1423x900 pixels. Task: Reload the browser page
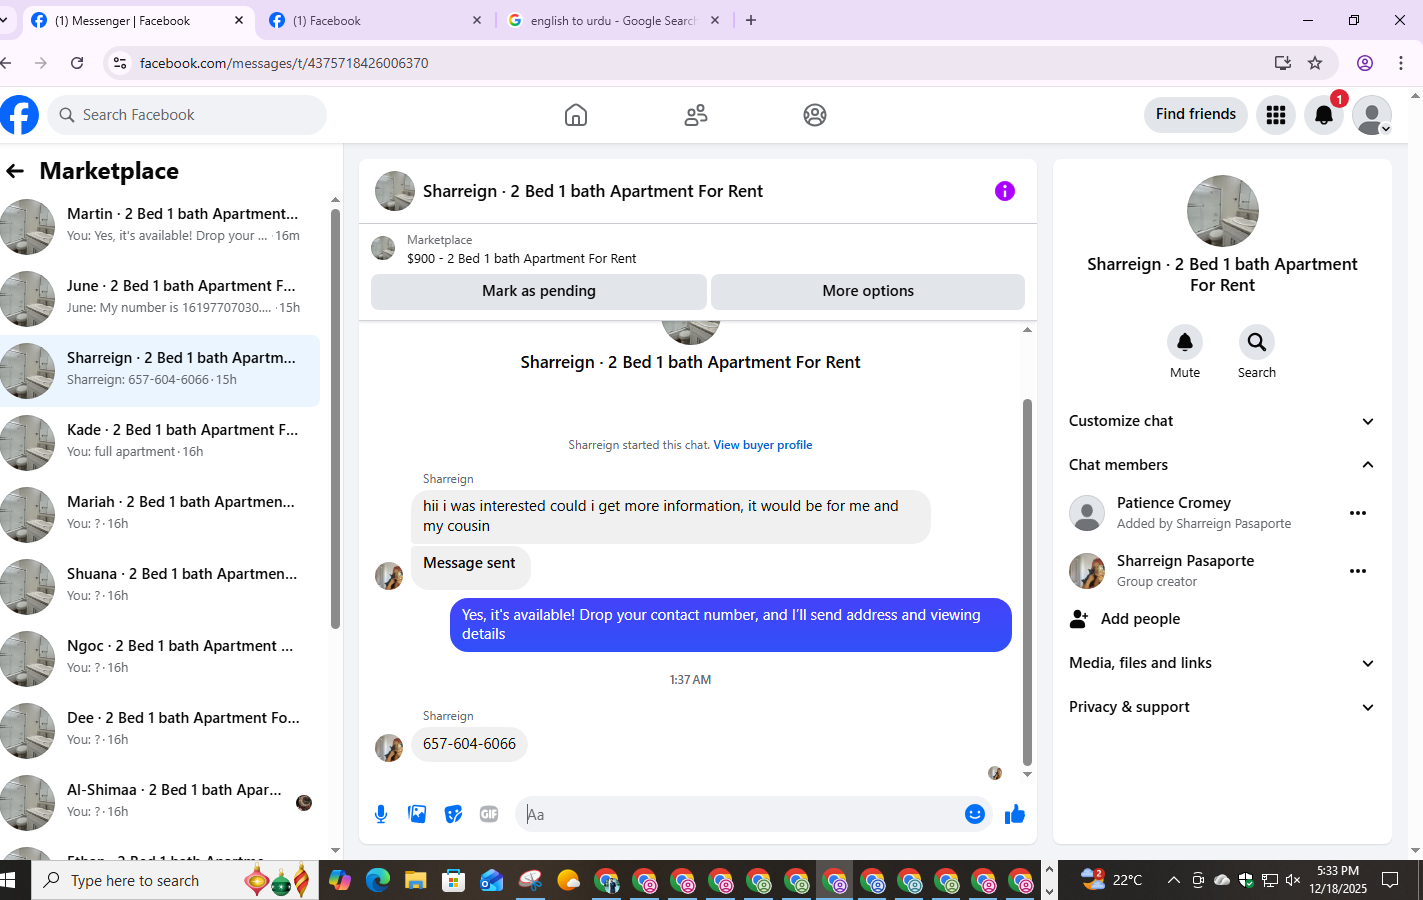[77, 63]
